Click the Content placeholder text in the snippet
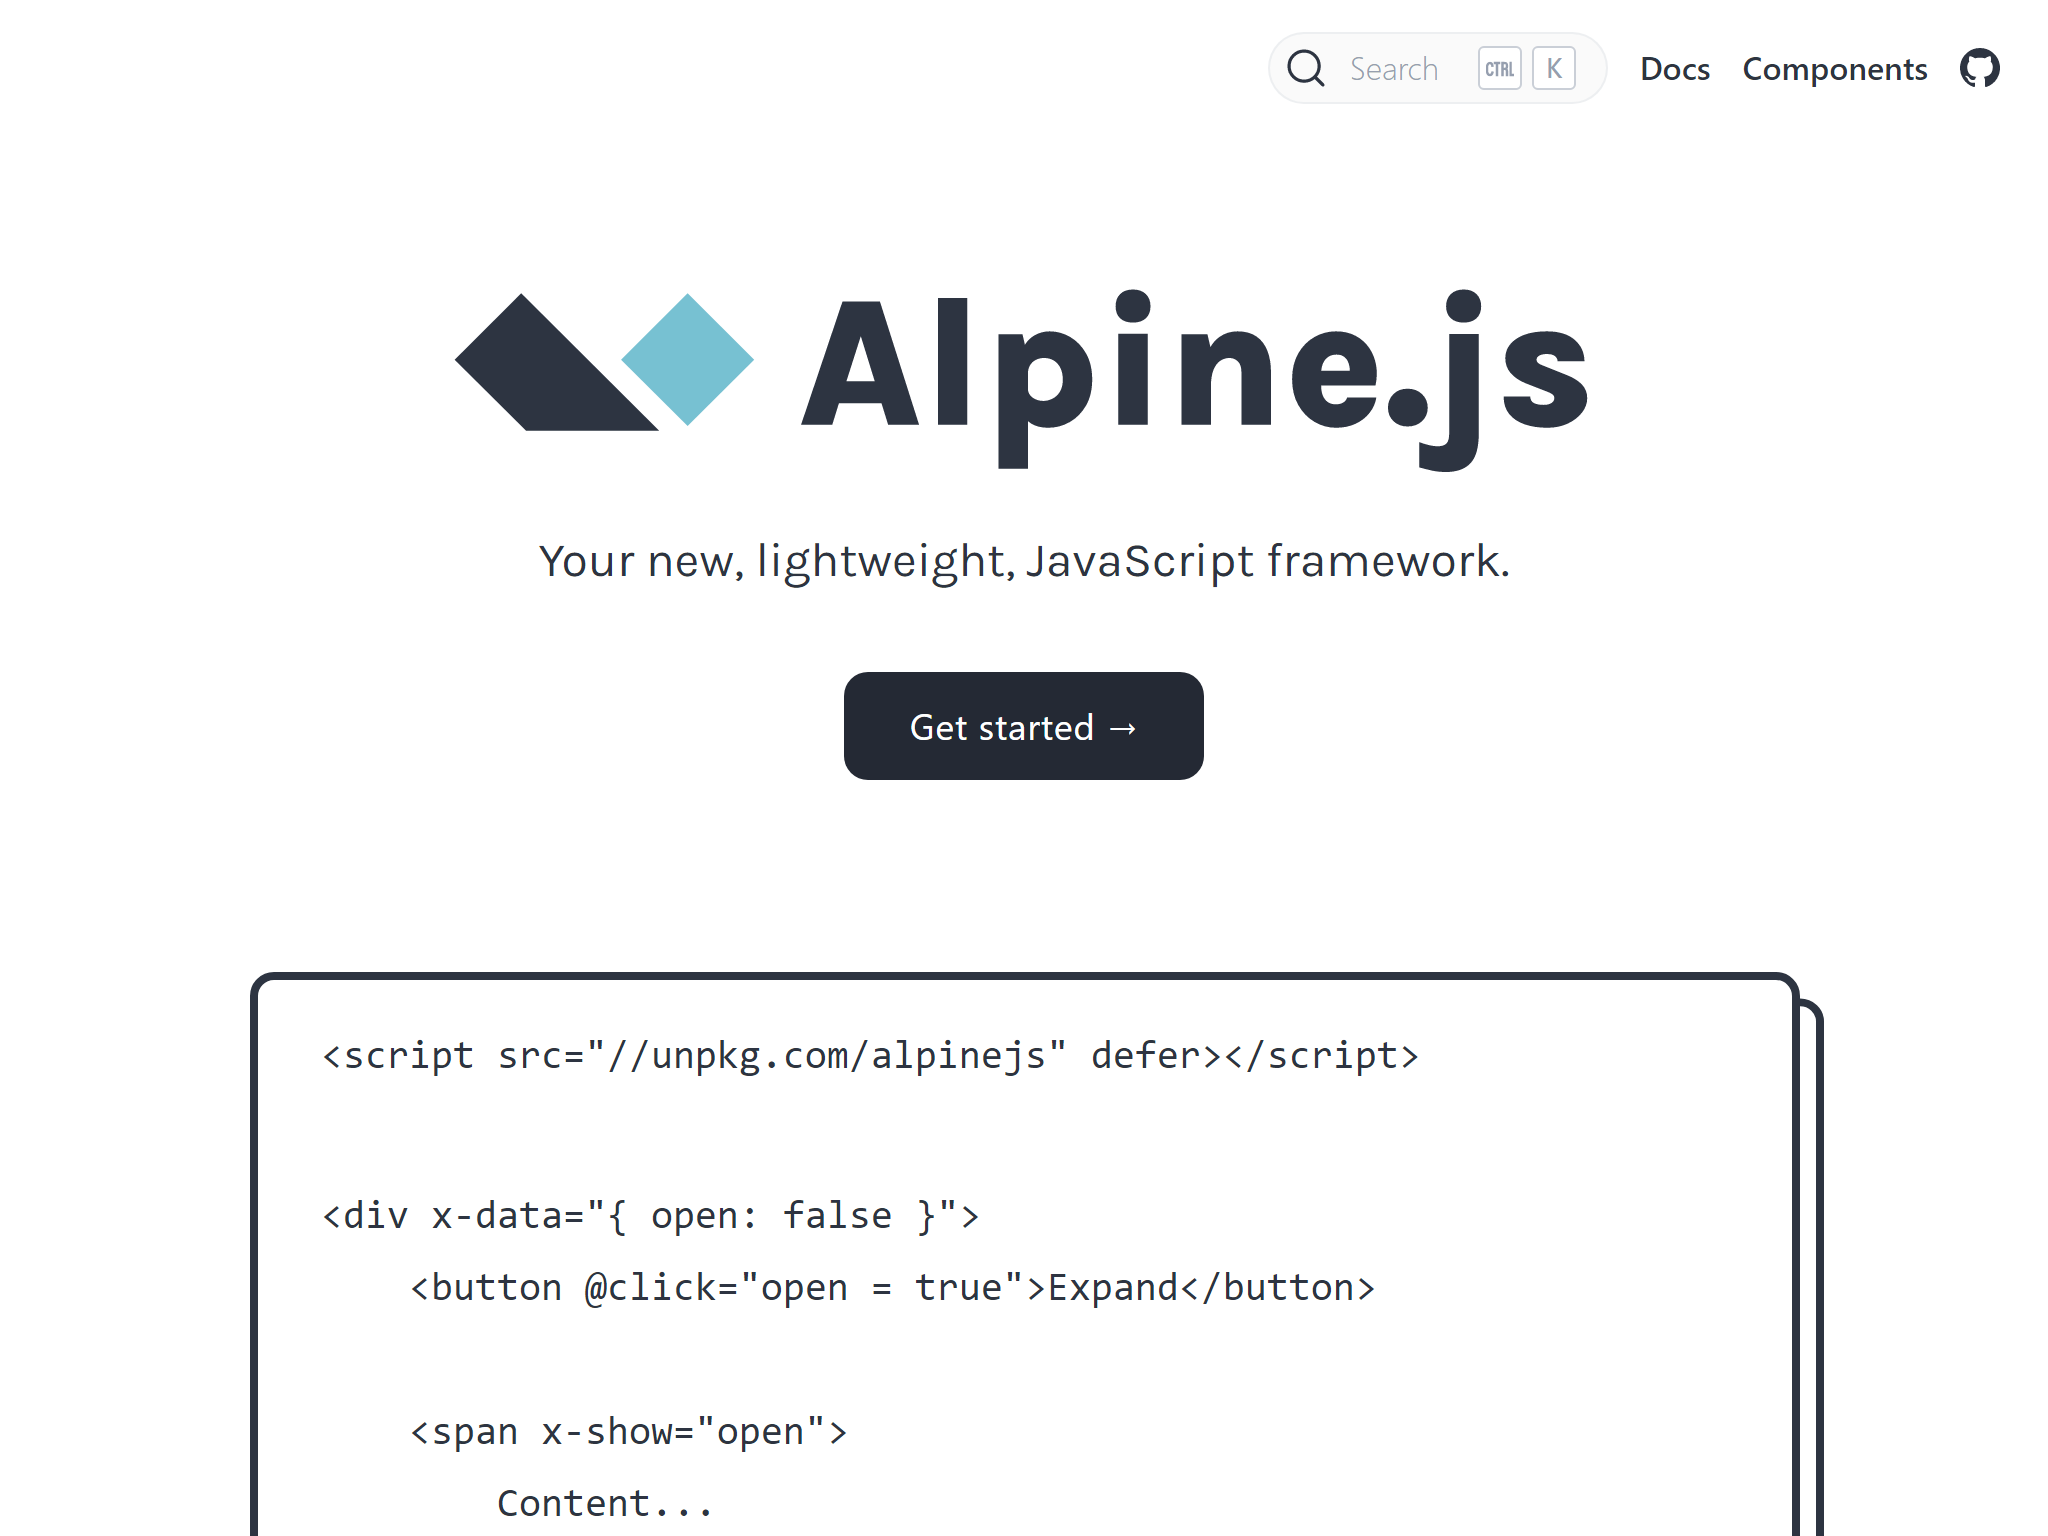The image size is (2048, 1536). [x=603, y=1501]
